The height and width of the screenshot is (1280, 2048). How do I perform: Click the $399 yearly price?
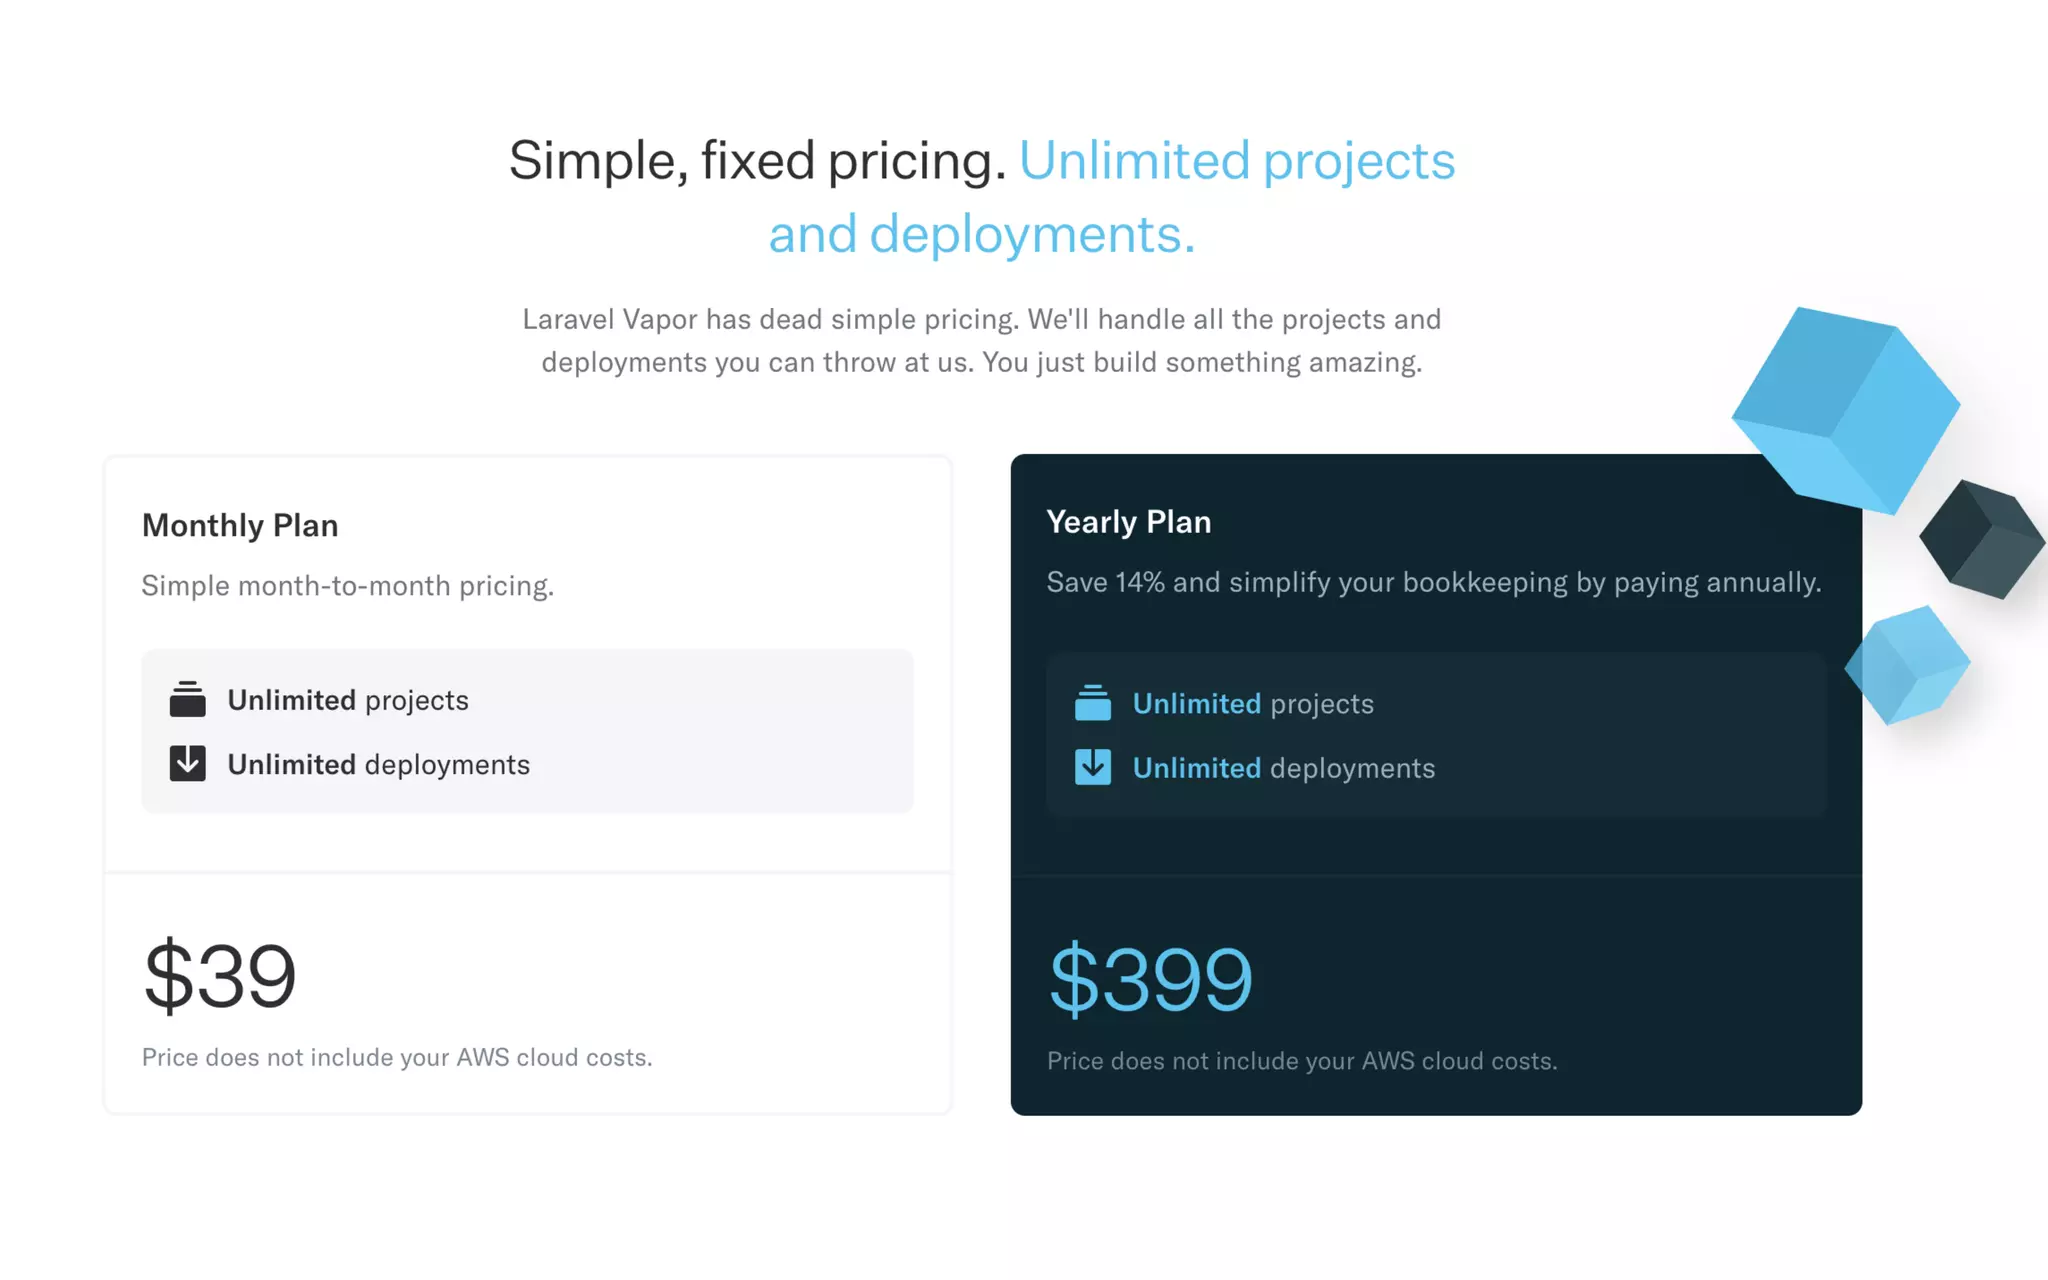pyautogui.click(x=1150, y=980)
